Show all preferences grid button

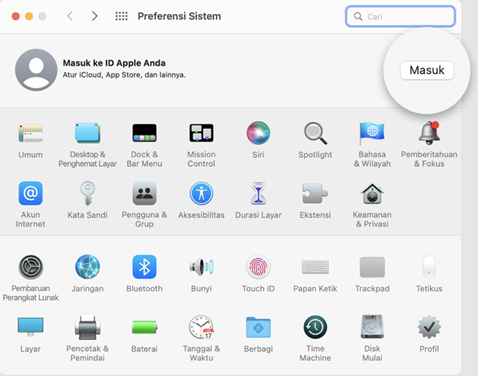click(x=121, y=16)
